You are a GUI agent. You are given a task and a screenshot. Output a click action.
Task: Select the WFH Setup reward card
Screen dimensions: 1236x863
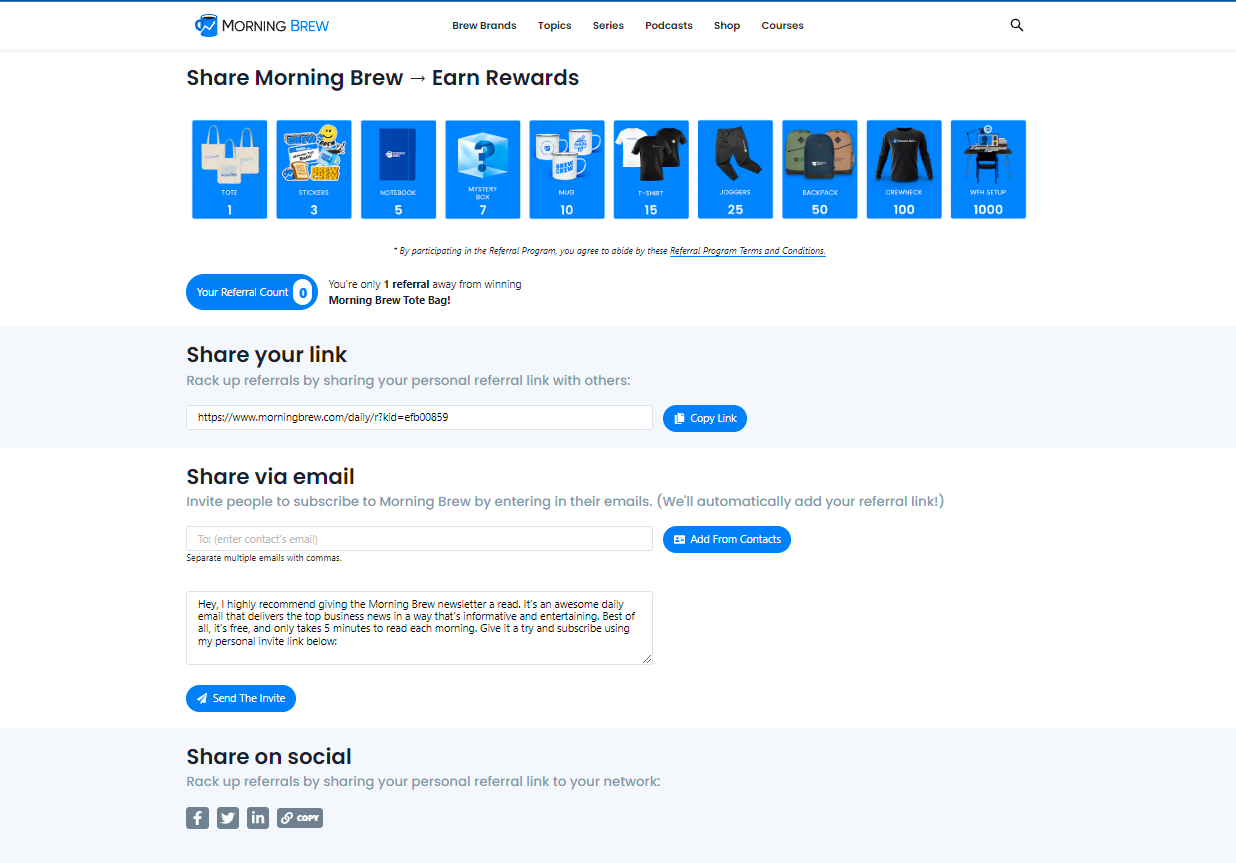tap(988, 169)
